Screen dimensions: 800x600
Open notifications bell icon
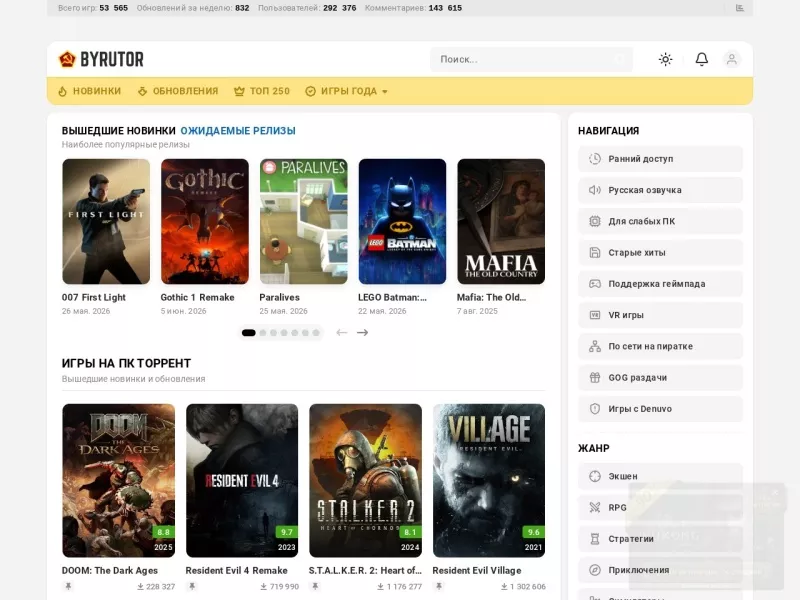[x=702, y=59]
